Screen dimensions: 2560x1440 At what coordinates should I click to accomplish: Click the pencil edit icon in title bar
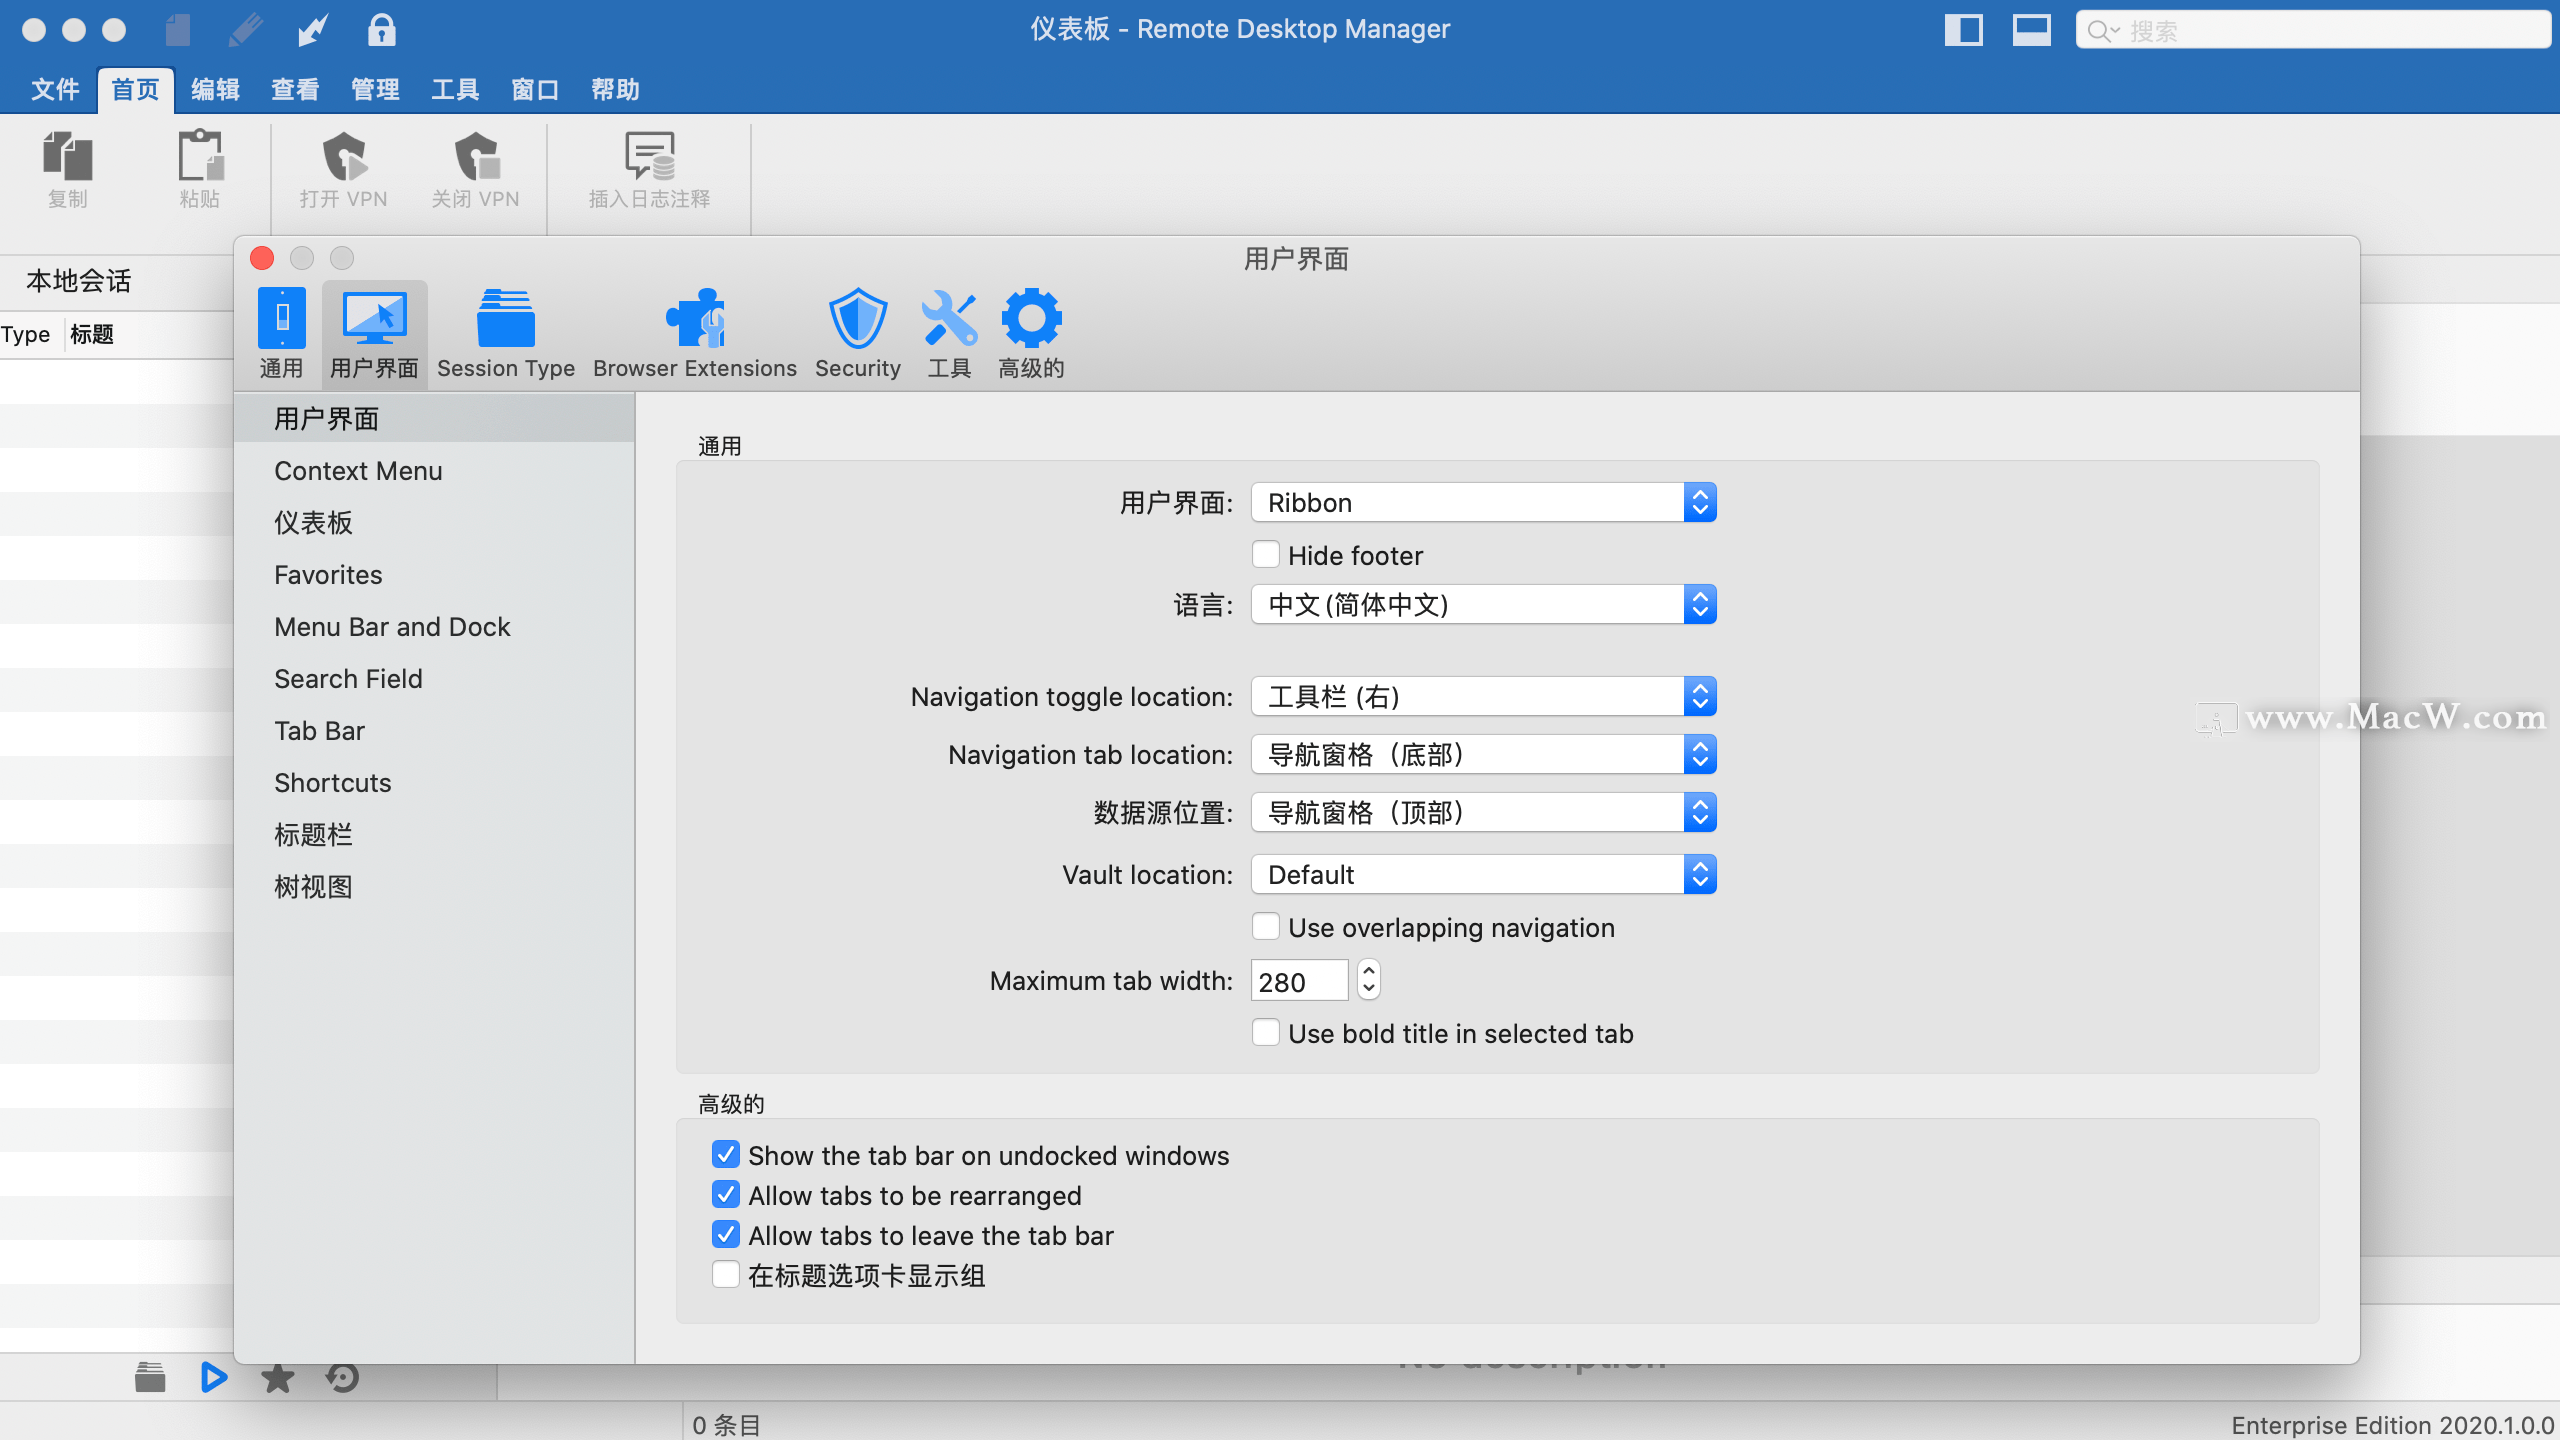[245, 30]
